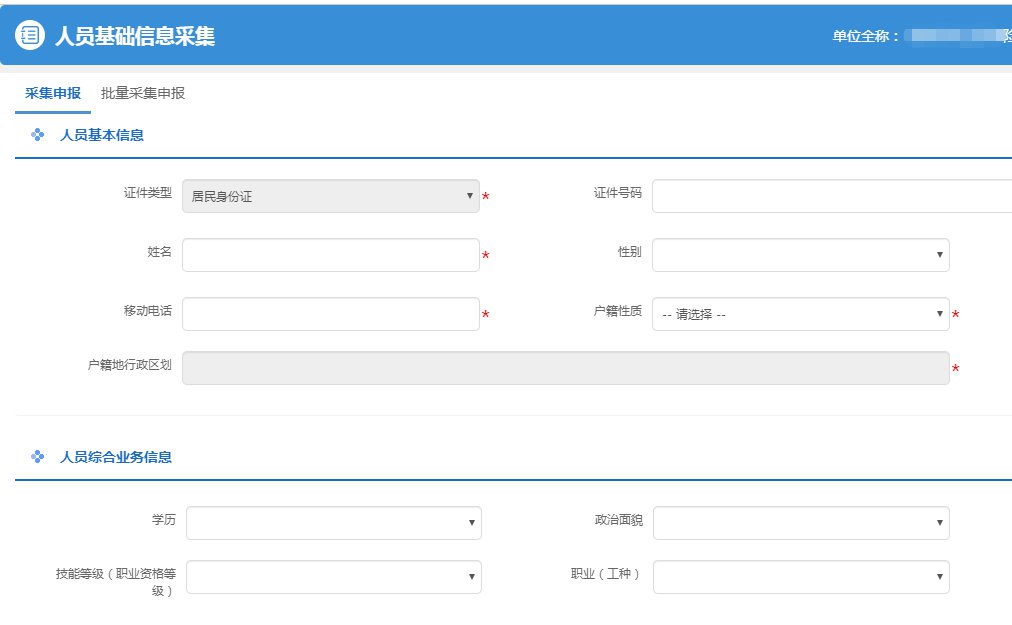
Task: Expand the 学历 dropdown list
Action: click(333, 523)
